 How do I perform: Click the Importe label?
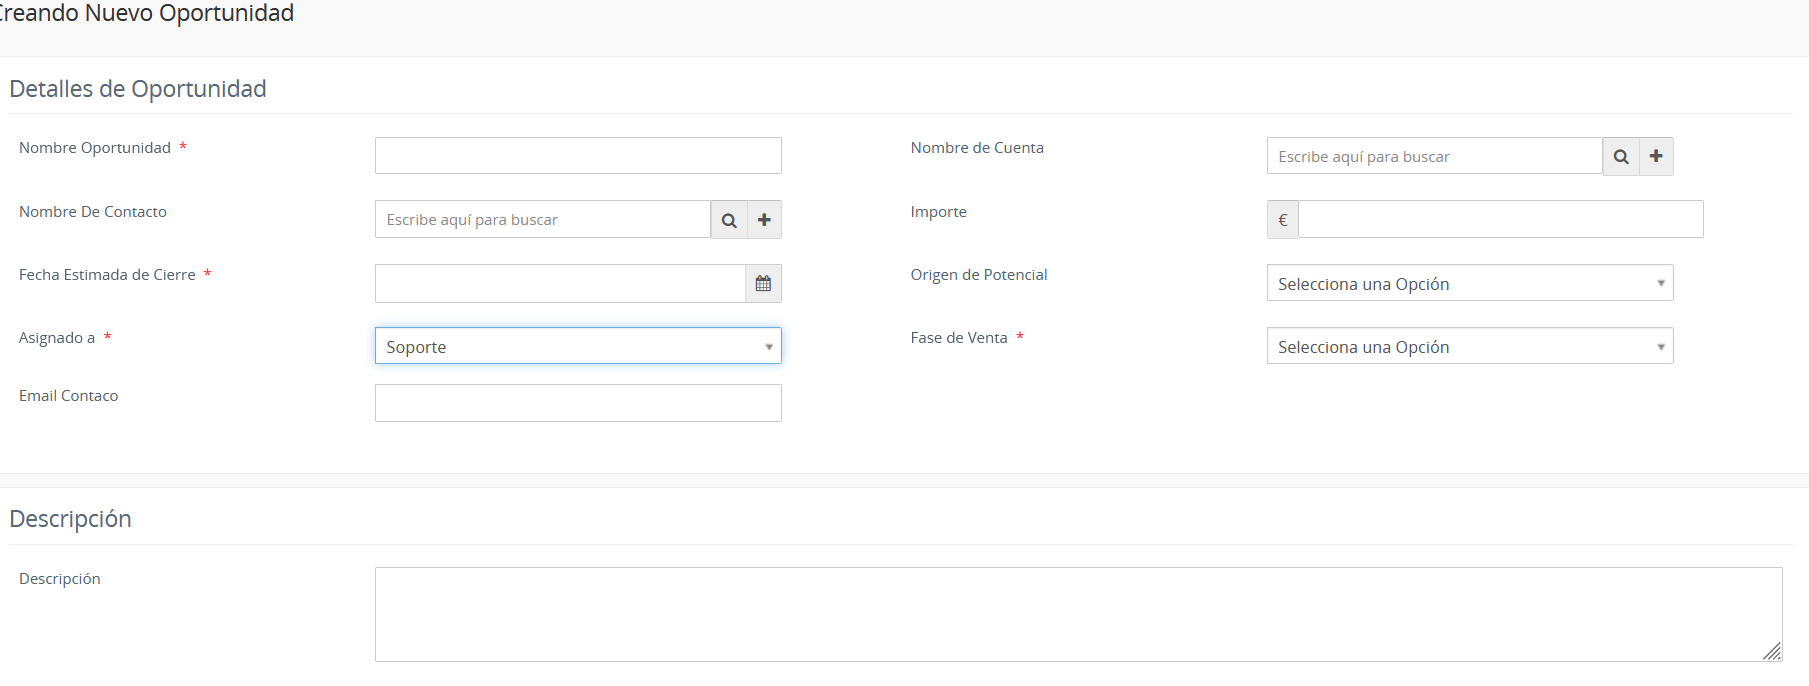pos(938,212)
